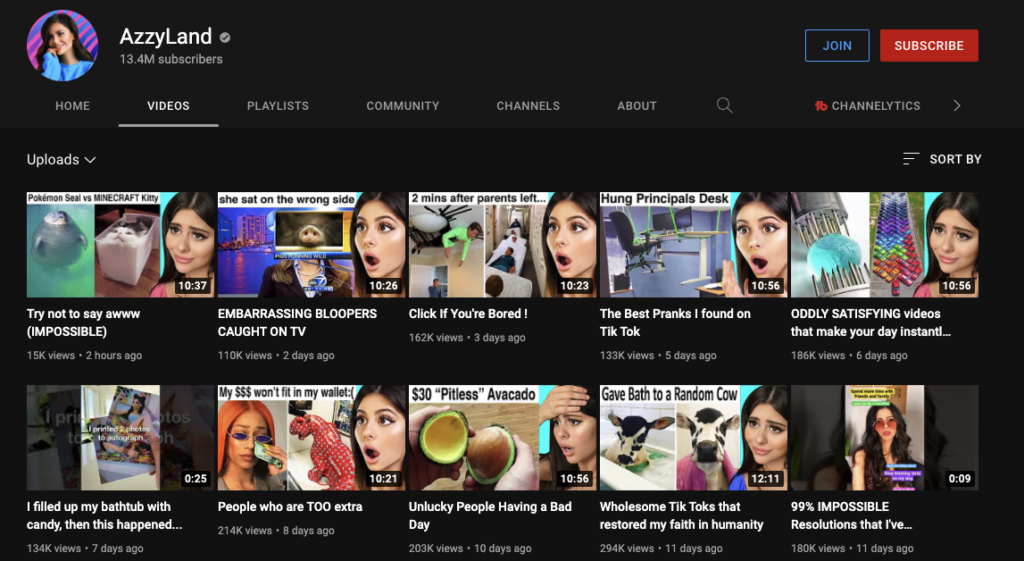Click the 10:26 duration badge
1024x561 pixels.
[383, 285]
